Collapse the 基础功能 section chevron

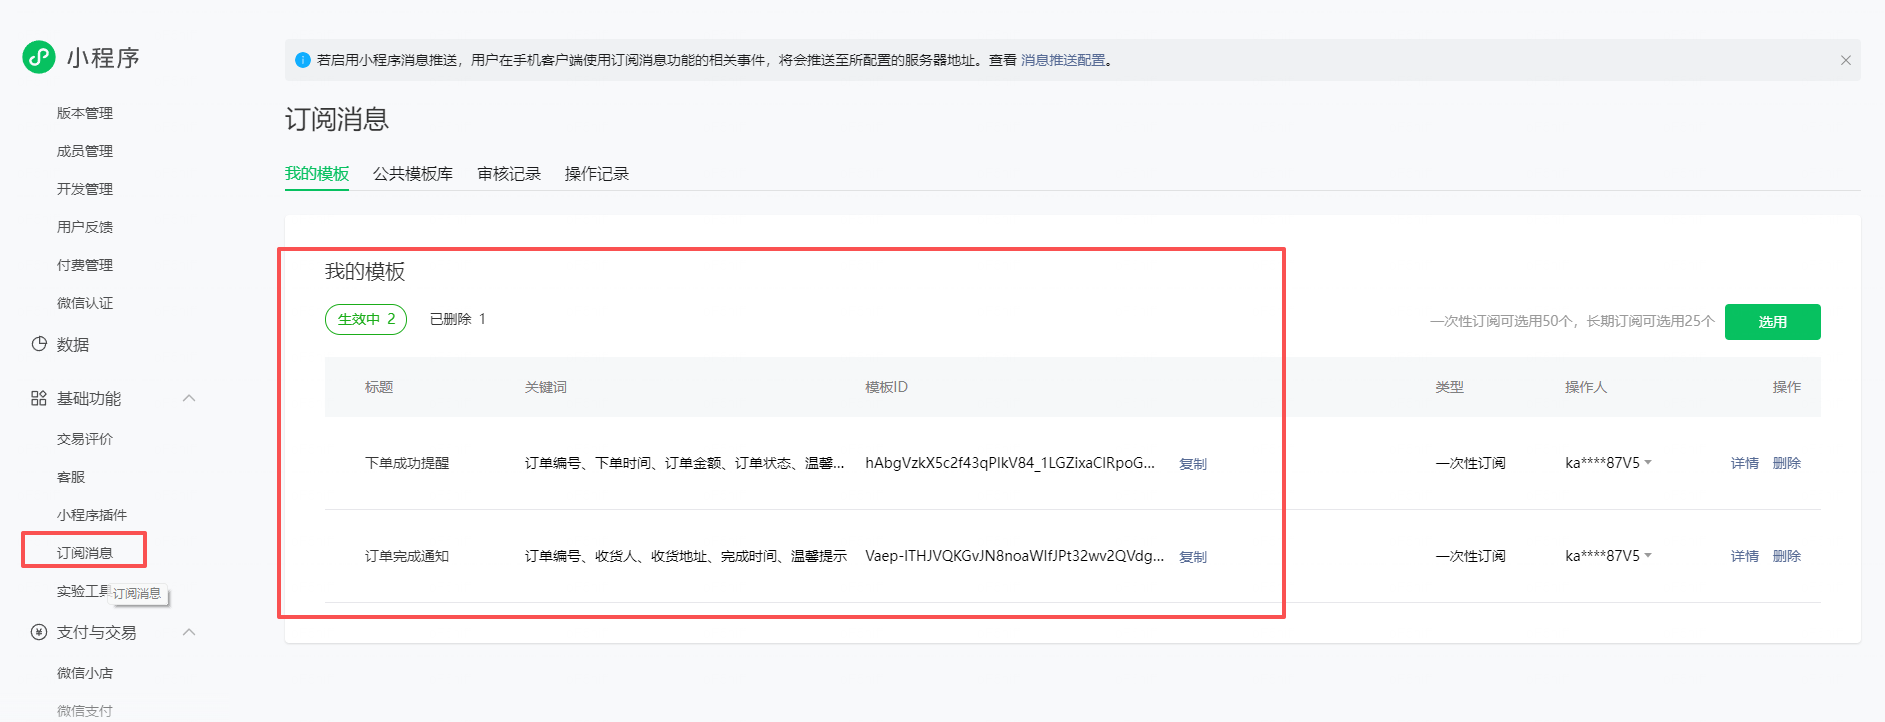click(x=189, y=398)
